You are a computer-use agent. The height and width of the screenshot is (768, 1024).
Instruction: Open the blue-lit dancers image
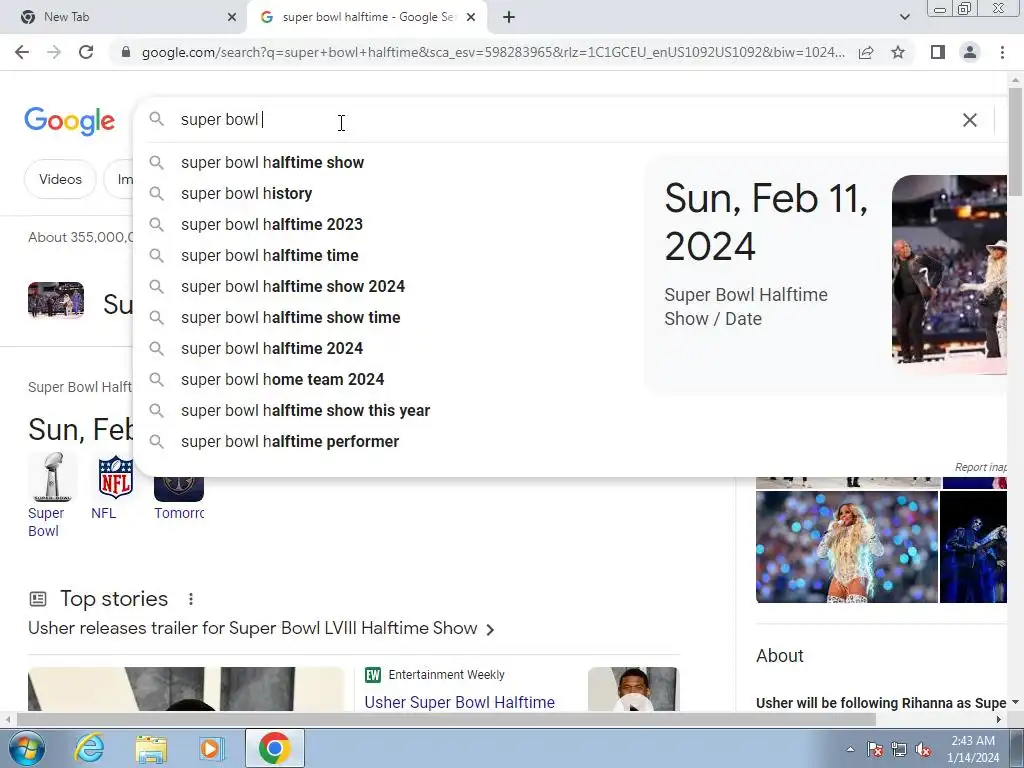[x=973, y=547]
